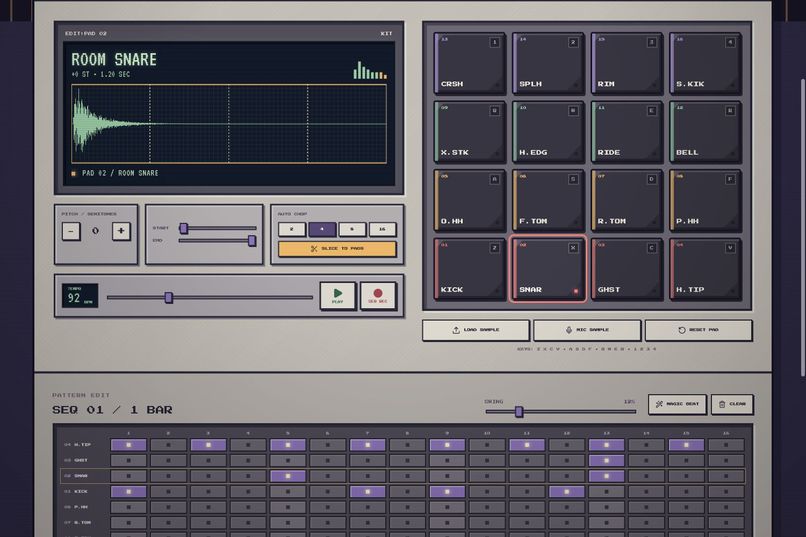Start playback with the green Play button
The height and width of the screenshot is (537, 806).
(x=338, y=295)
